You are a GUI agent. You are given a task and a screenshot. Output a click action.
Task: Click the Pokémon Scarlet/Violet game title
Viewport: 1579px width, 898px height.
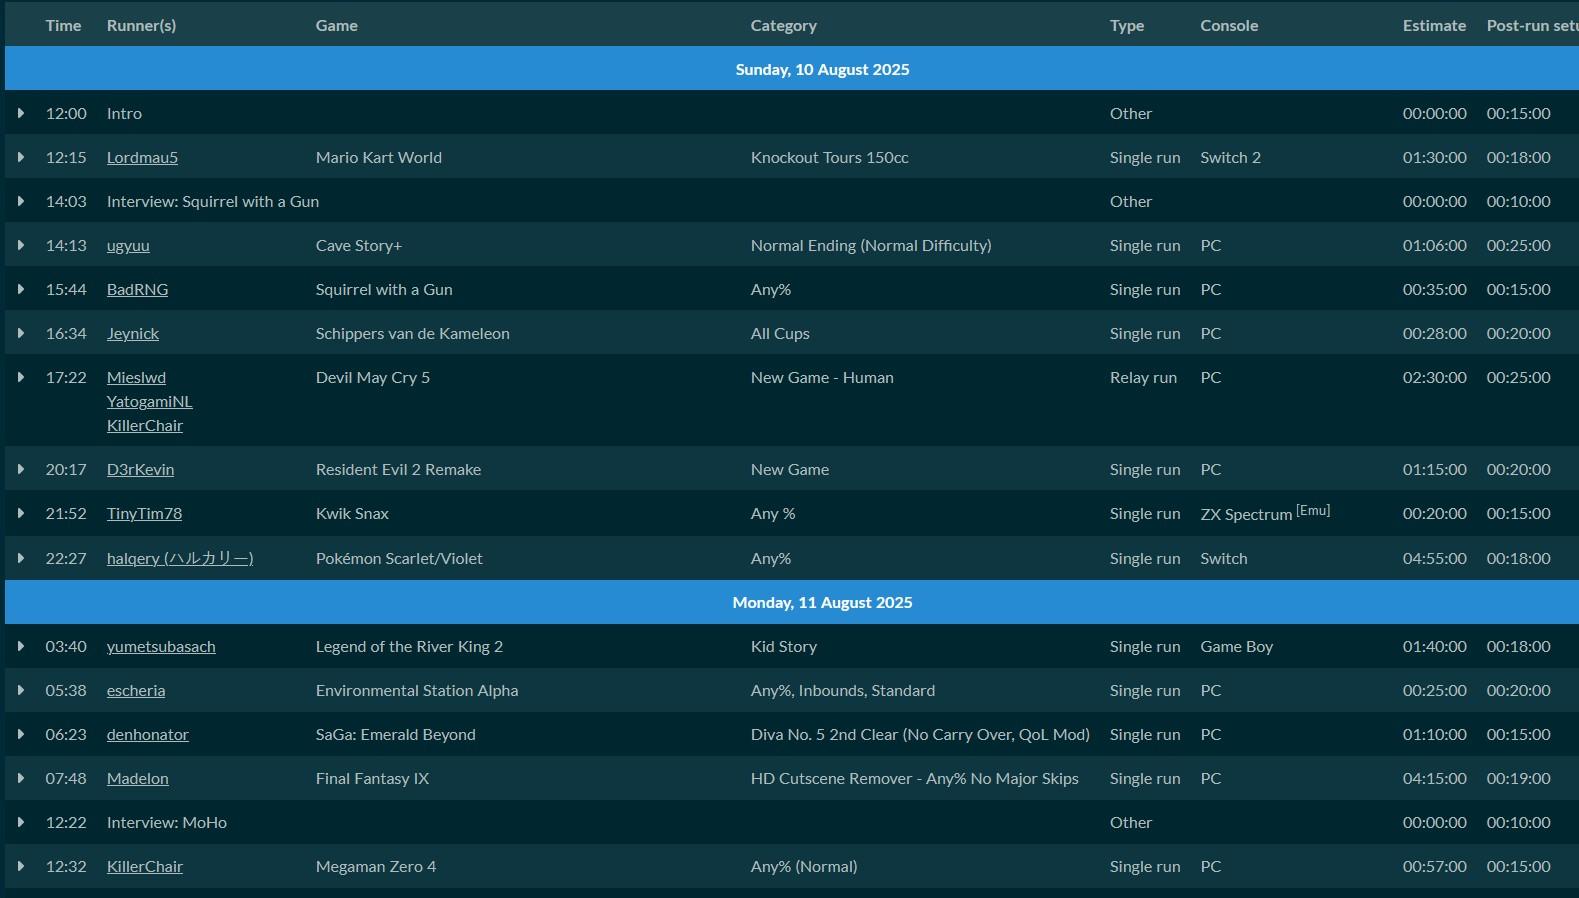tap(399, 558)
